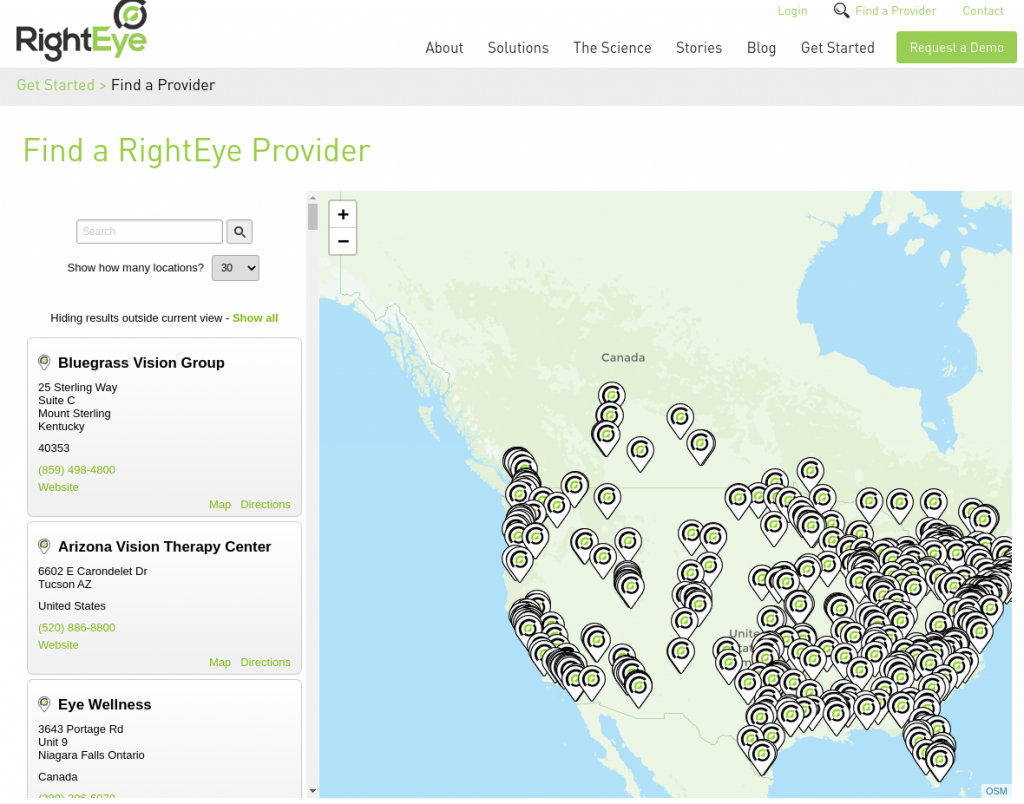Open the Solutions menu
The image size is (1024, 804).
pyautogui.click(x=518, y=48)
